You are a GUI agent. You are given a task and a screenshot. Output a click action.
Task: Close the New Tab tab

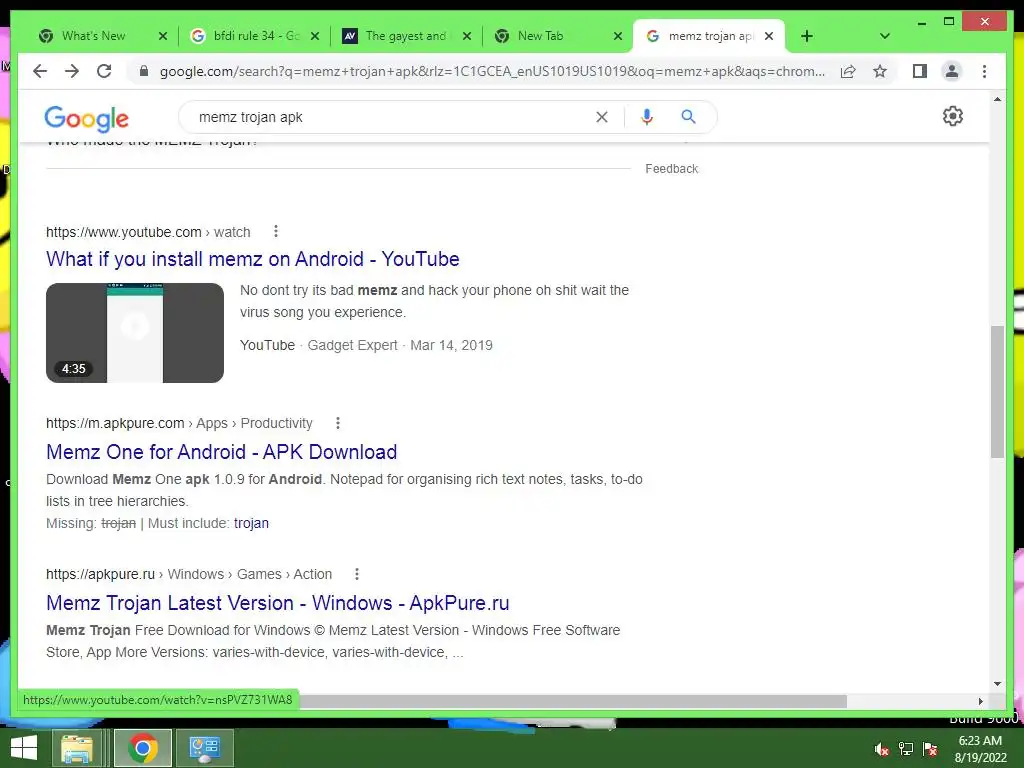pos(618,37)
